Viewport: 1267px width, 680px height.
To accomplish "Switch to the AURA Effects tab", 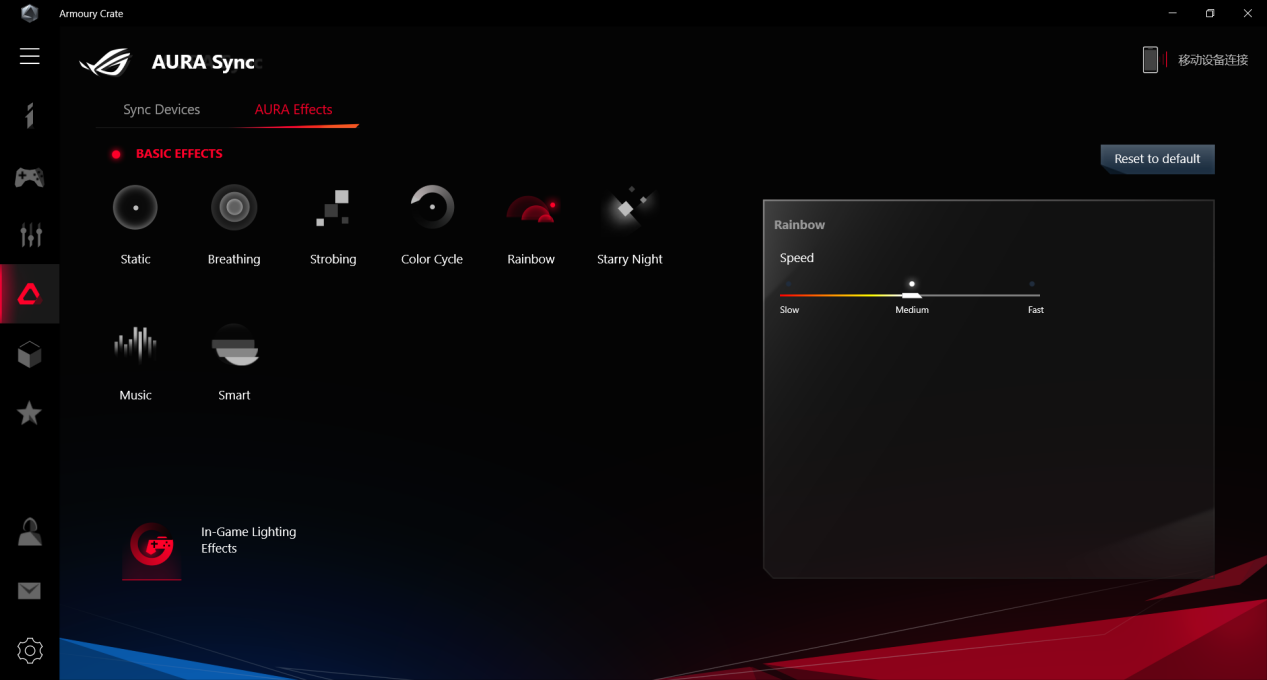I will (x=293, y=110).
